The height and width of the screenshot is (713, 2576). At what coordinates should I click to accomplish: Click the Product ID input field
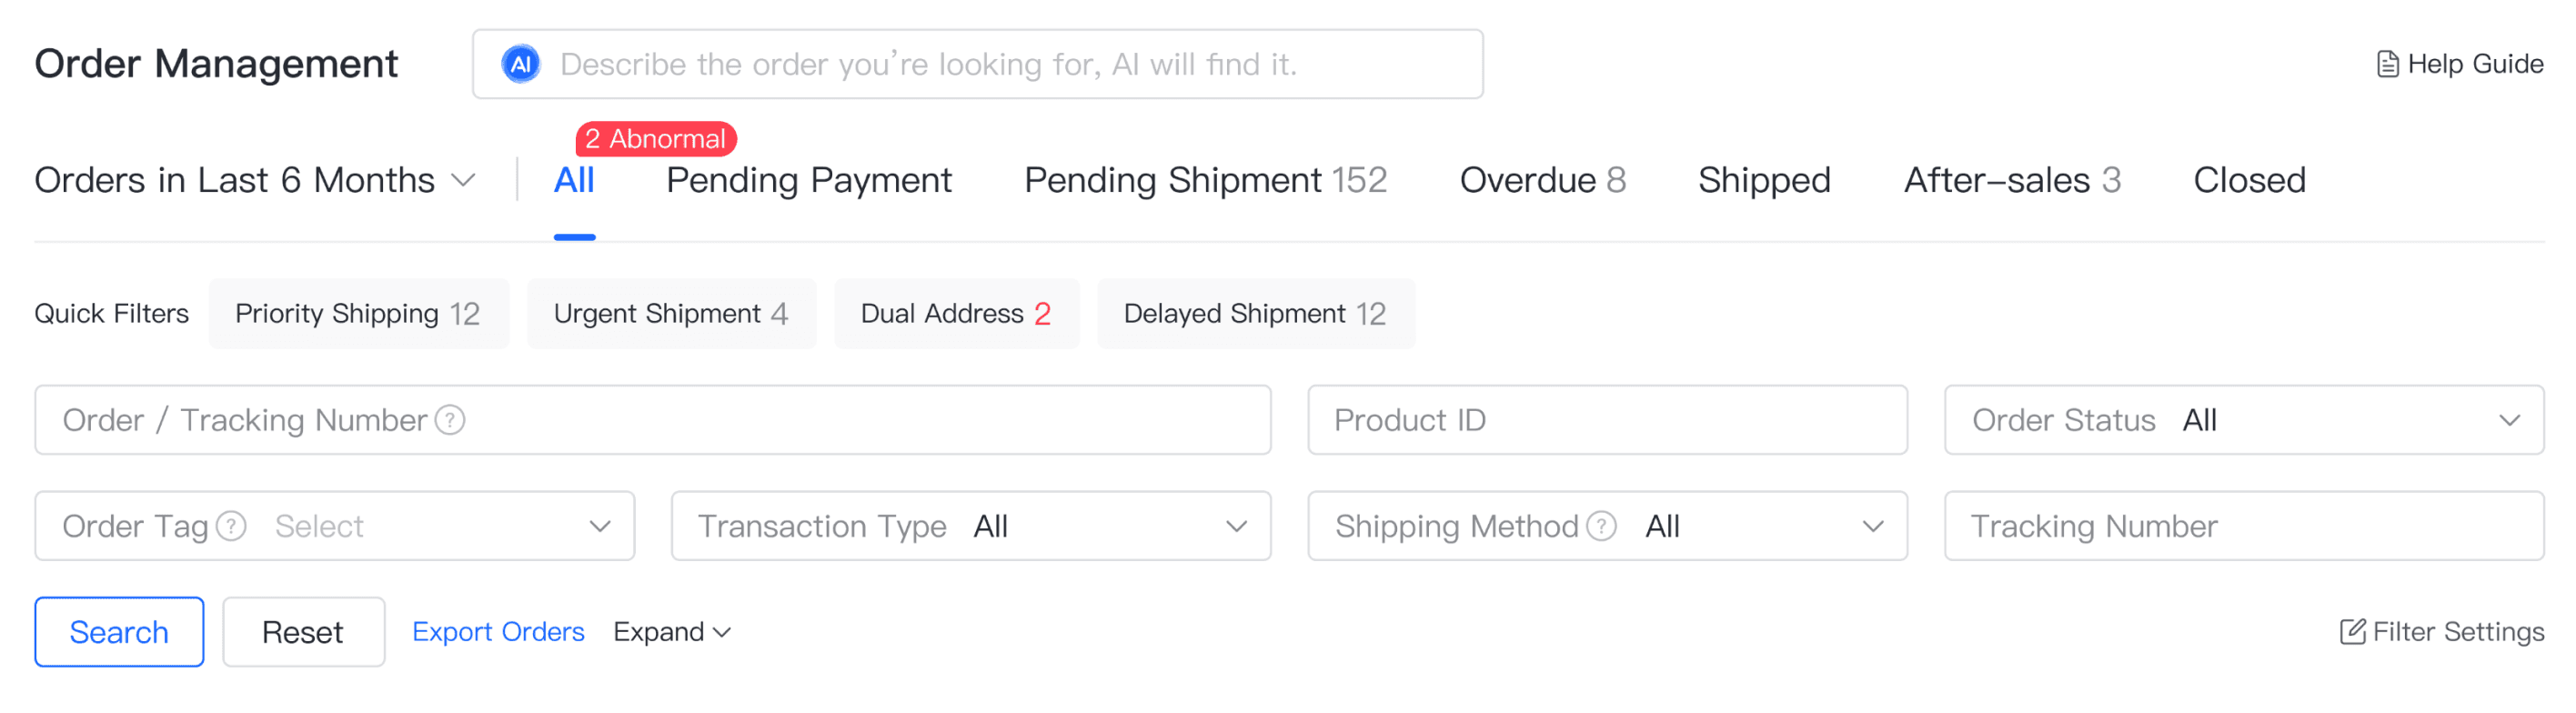(1606, 420)
